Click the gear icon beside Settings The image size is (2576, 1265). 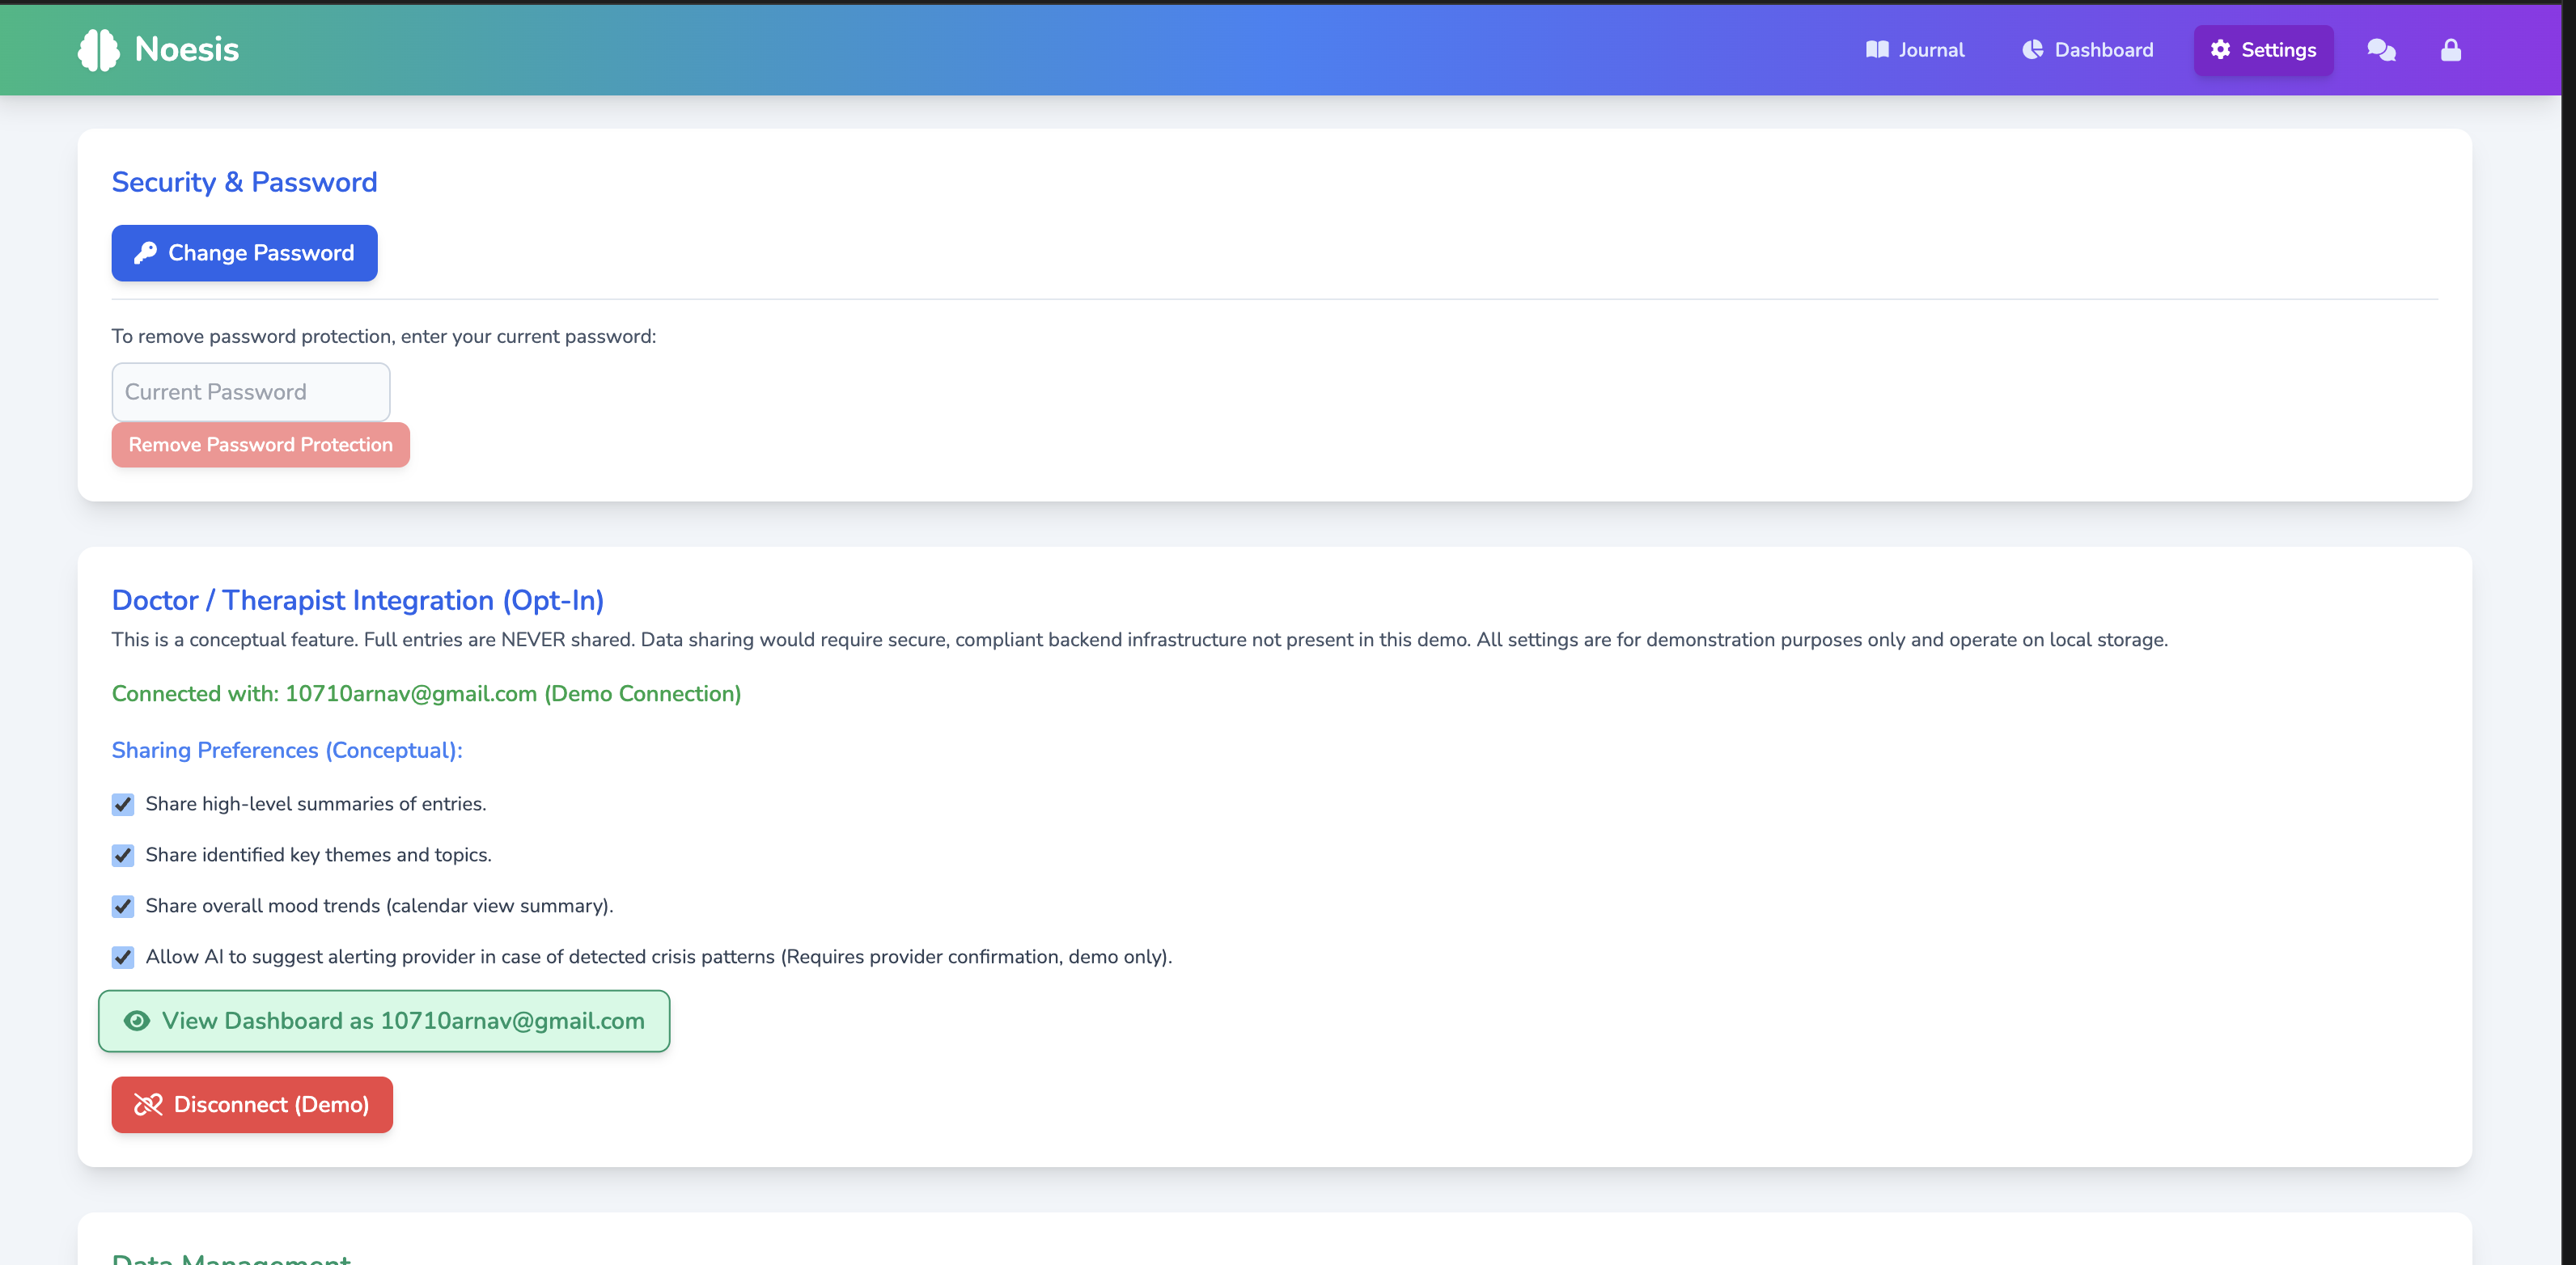tap(2220, 50)
